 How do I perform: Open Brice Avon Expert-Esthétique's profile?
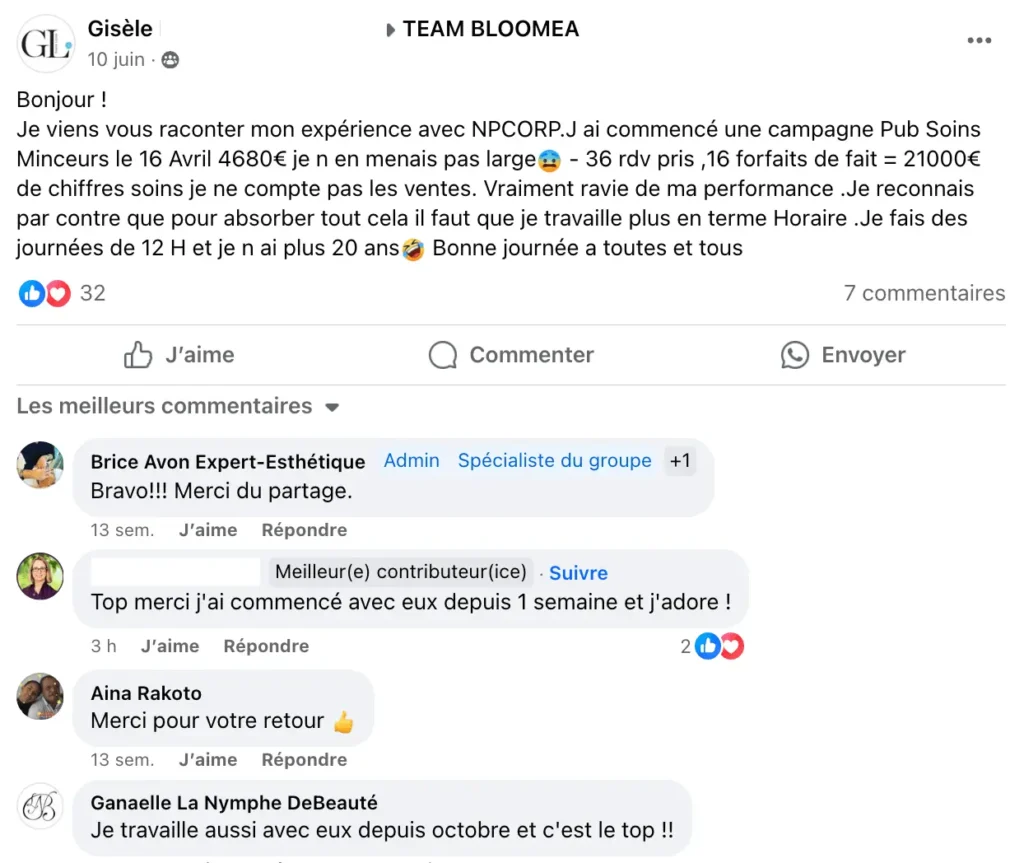coord(228,462)
